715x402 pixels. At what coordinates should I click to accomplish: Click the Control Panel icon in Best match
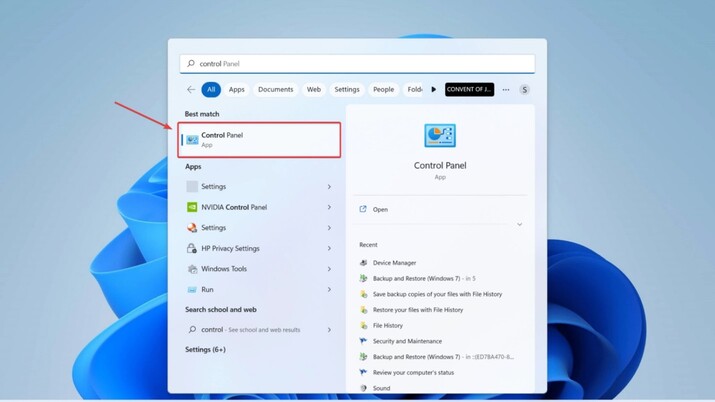192,140
